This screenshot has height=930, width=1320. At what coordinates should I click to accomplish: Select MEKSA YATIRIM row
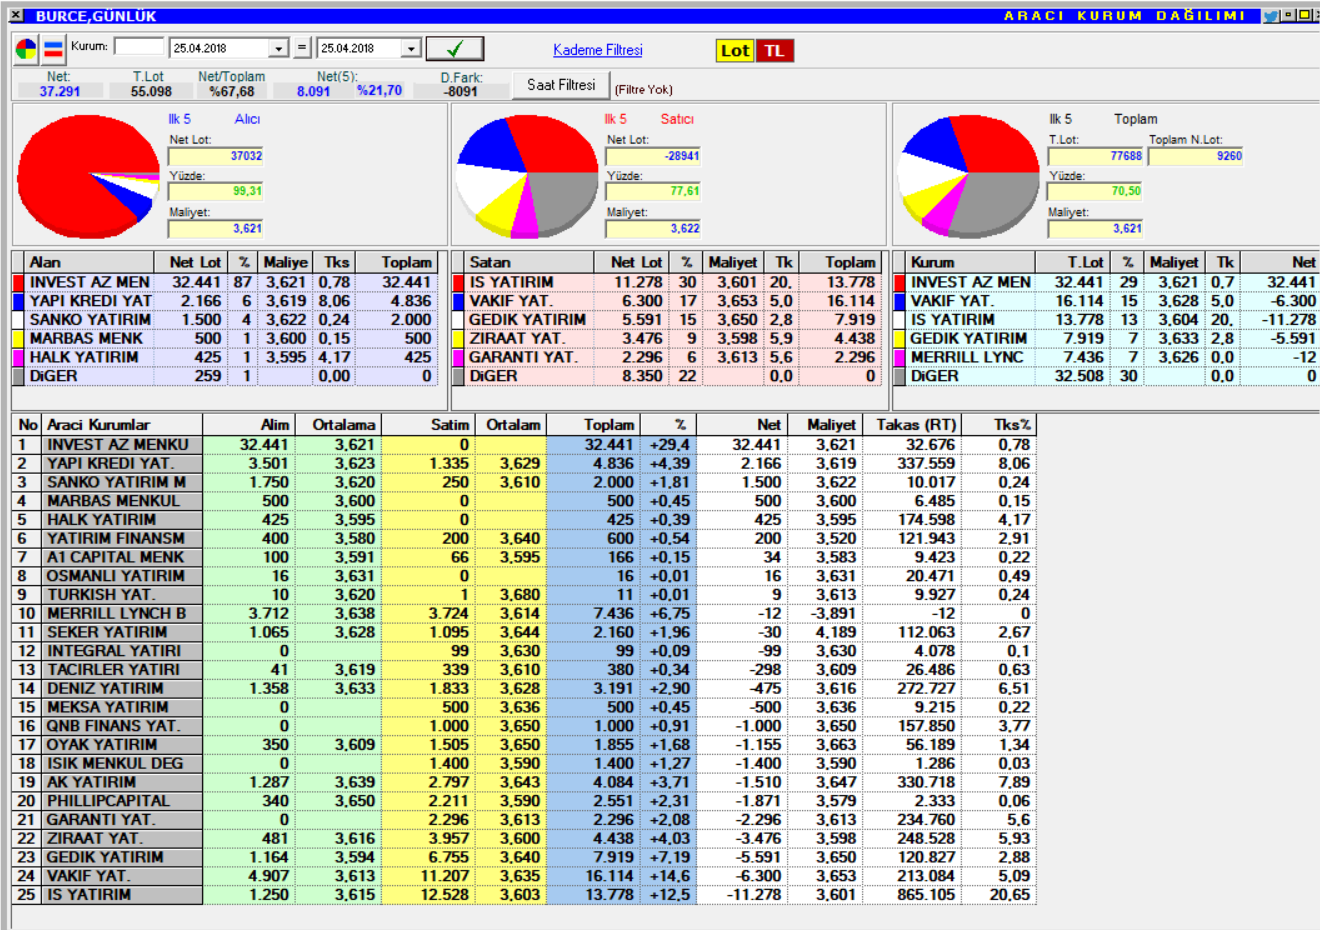click(x=524, y=707)
